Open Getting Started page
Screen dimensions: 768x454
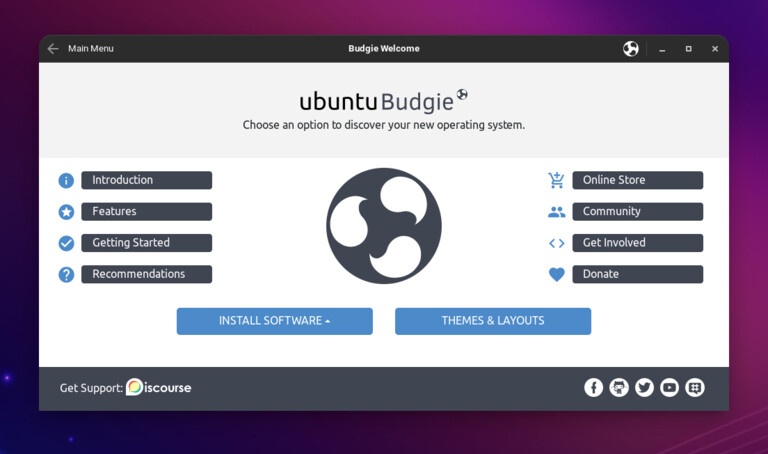tap(146, 243)
